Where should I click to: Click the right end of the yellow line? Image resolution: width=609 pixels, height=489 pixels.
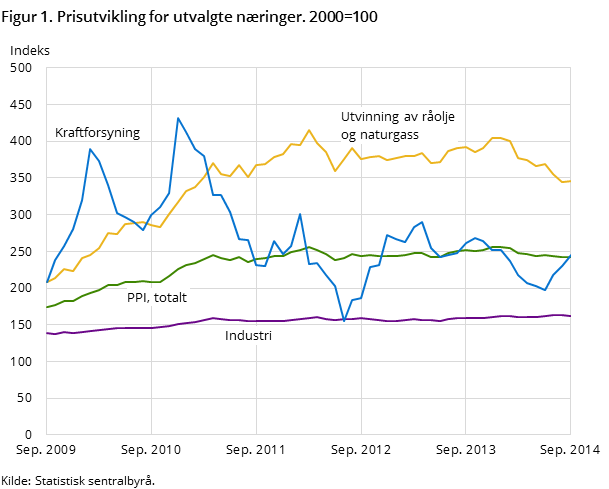point(569,181)
